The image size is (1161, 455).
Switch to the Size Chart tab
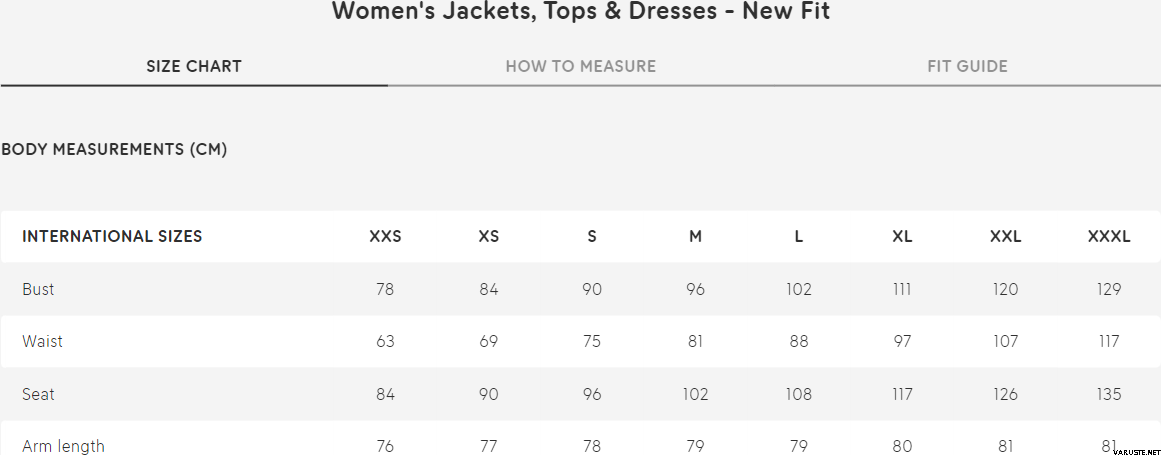[194, 67]
